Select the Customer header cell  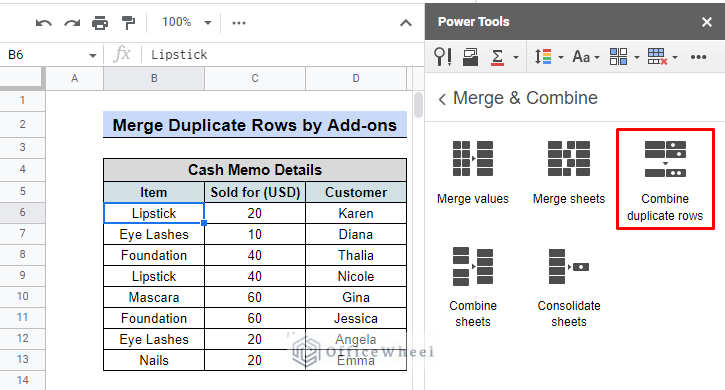(x=356, y=192)
